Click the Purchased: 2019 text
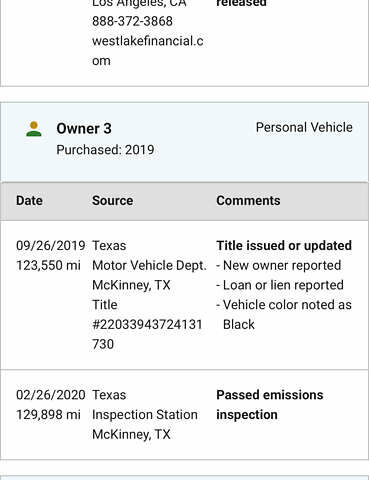The image size is (369, 480). tap(105, 150)
